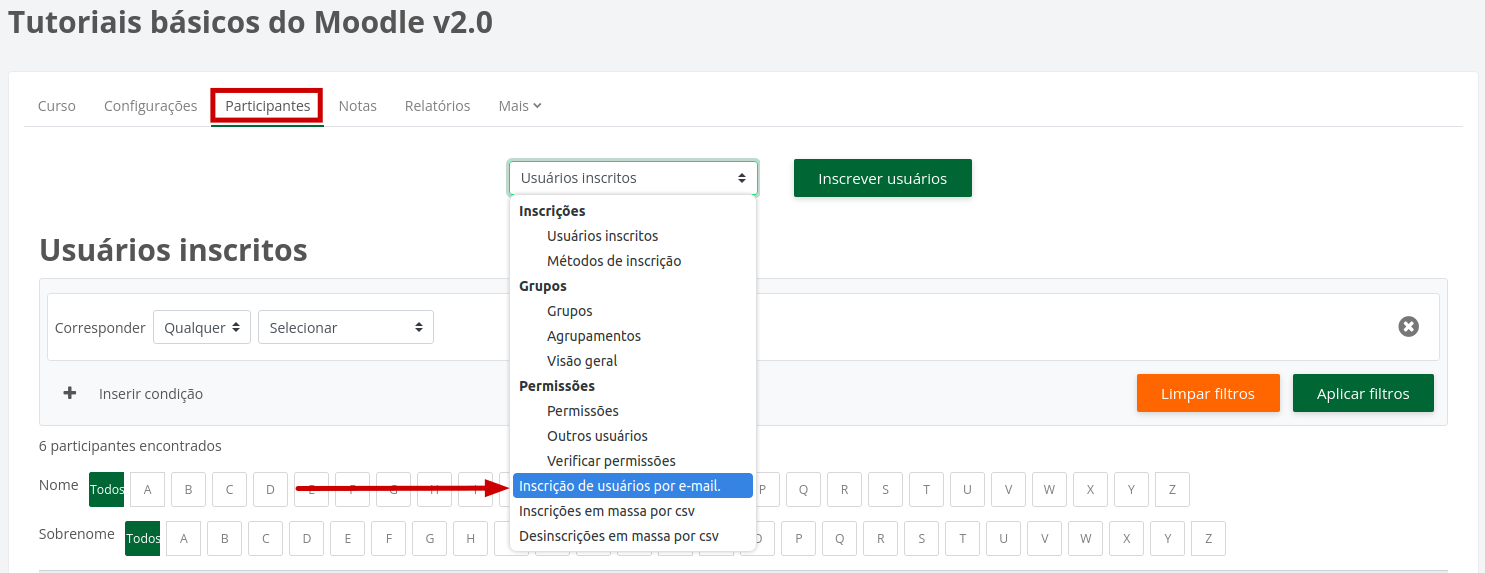Filter Sobrenome by letter R
Viewport: 1485px width, 573px height.
pos(881,538)
